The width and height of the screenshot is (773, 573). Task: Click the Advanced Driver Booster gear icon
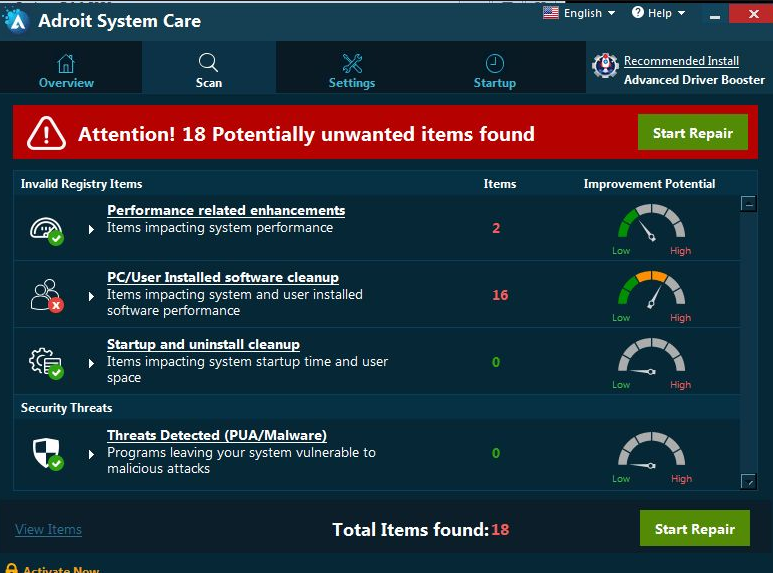605,67
